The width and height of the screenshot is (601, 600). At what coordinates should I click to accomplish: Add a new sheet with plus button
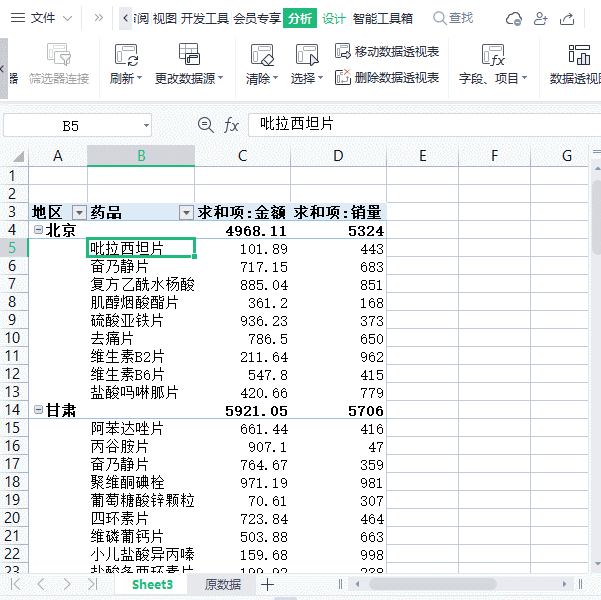tap(268, 584)
